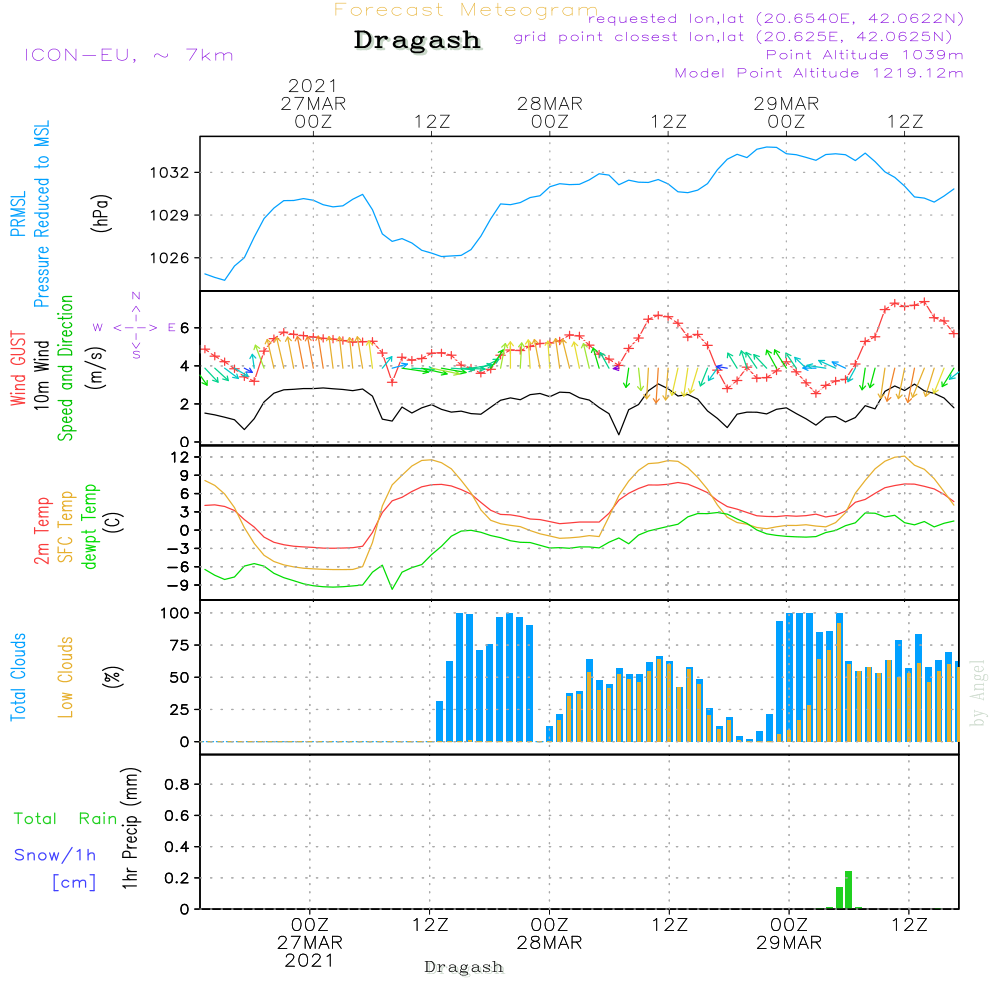Click the (C) temperature unit label
The width and height of the screenshot is (1000, 1000).
[114, 522]
